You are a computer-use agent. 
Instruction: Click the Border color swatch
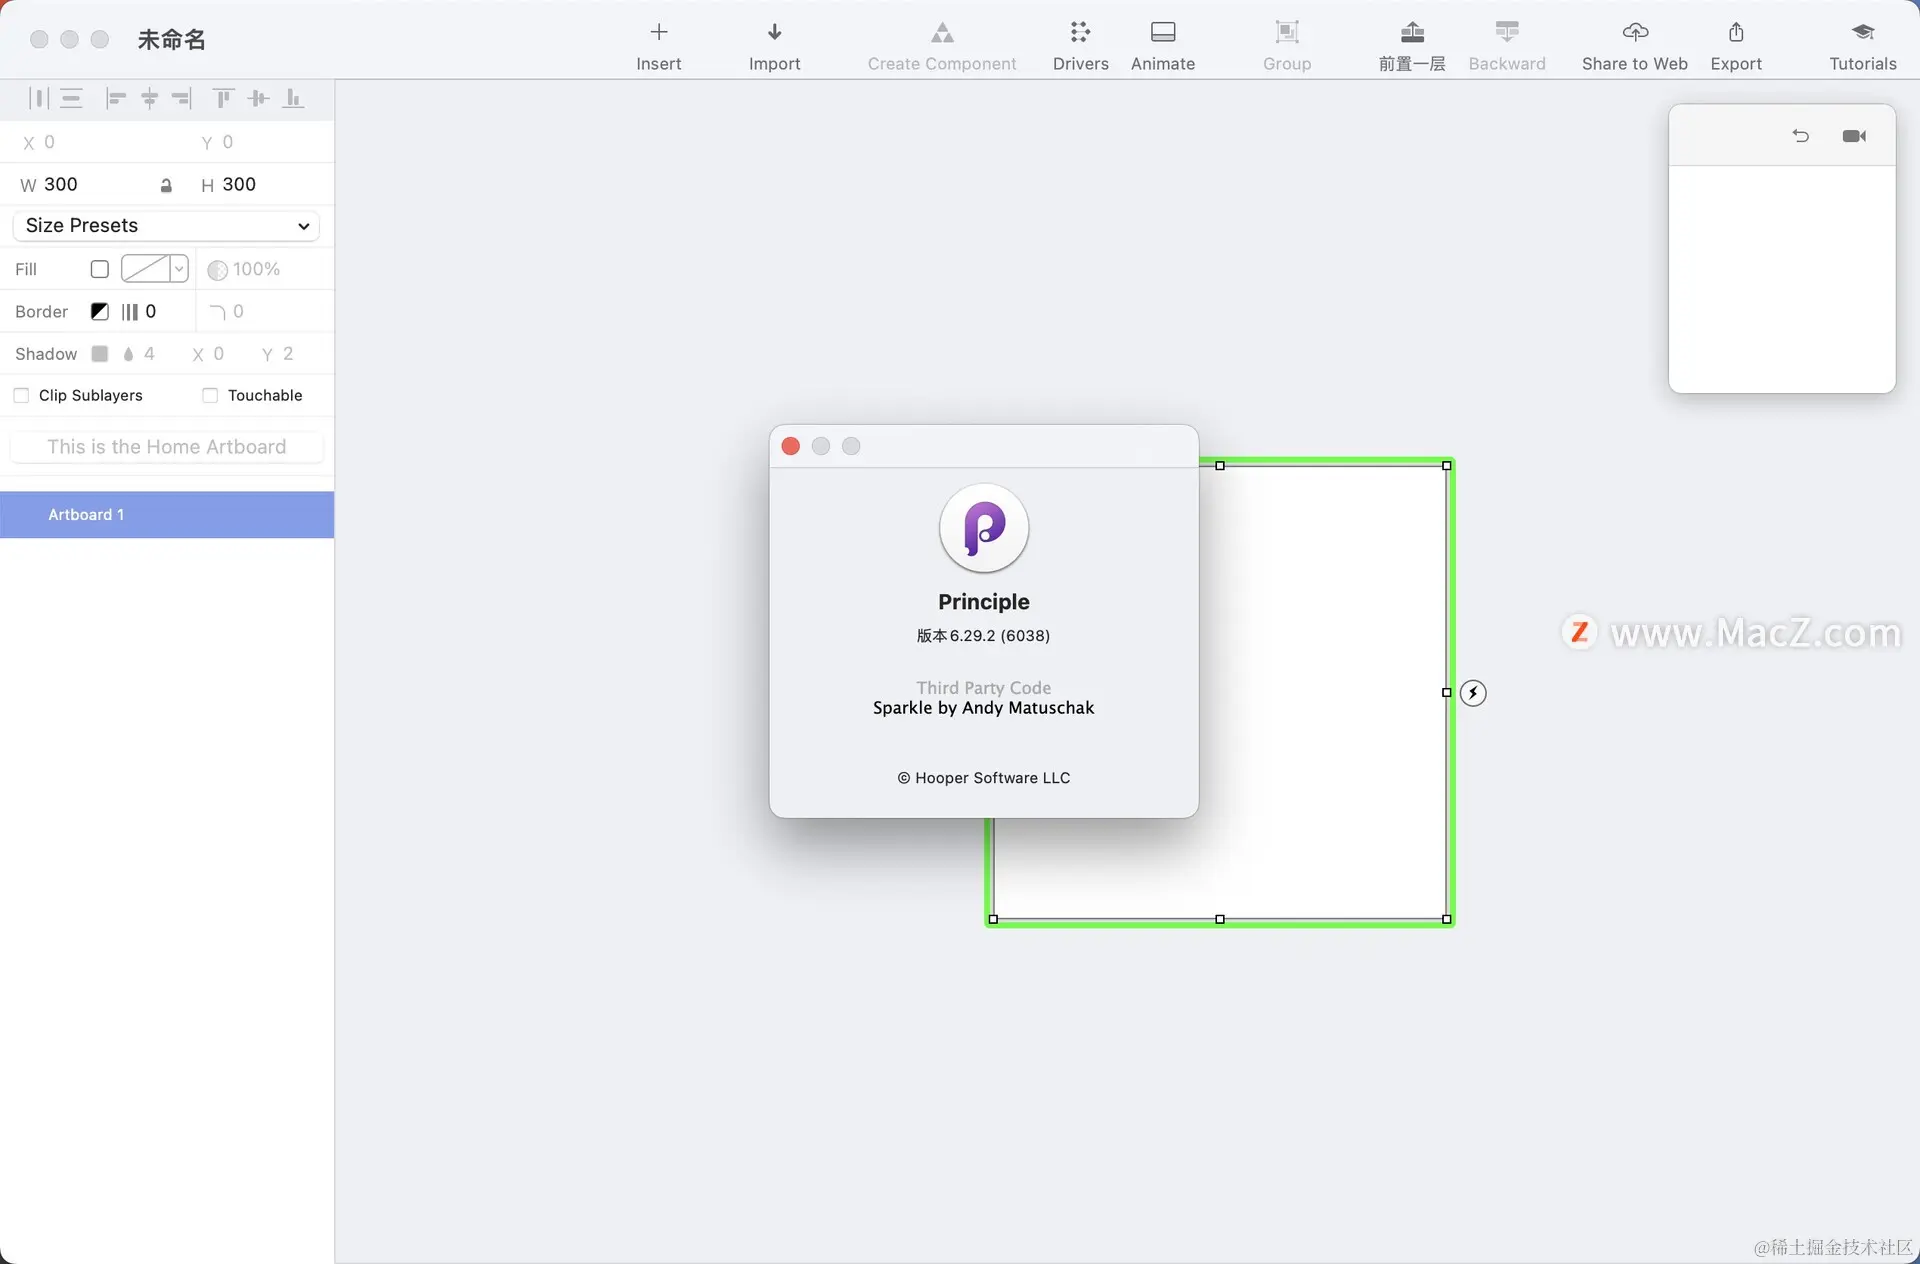100,312
